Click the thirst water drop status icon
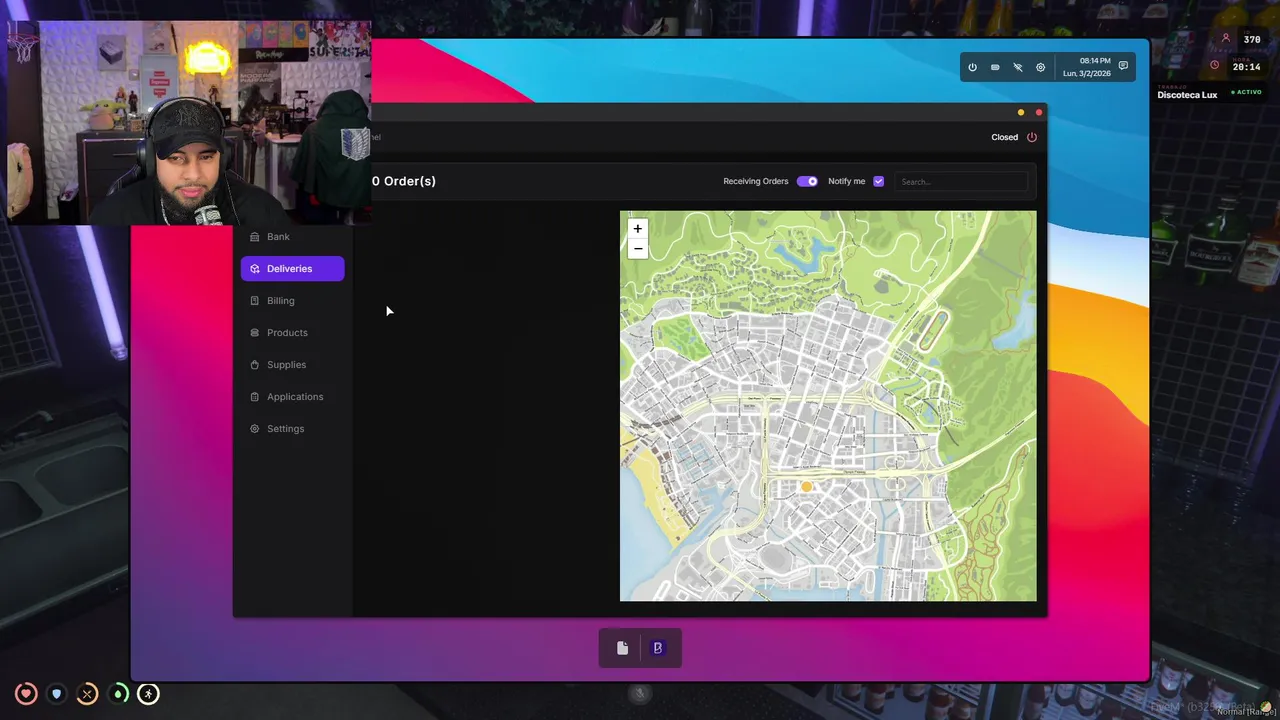The width and height of the screenshot is (1280, 720). pos(118,693)
